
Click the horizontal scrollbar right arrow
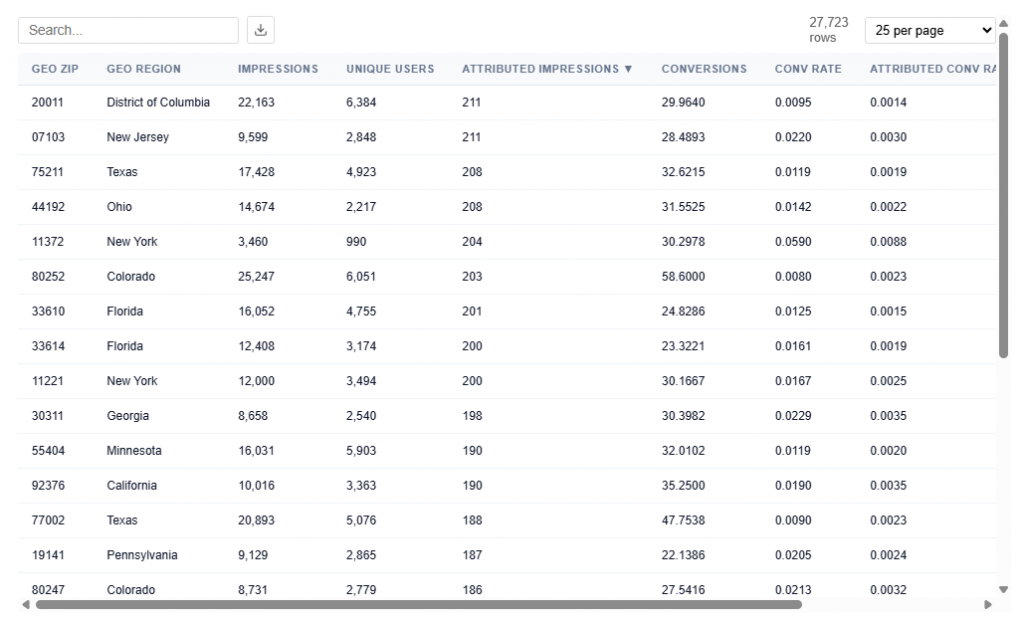point(989,604)
